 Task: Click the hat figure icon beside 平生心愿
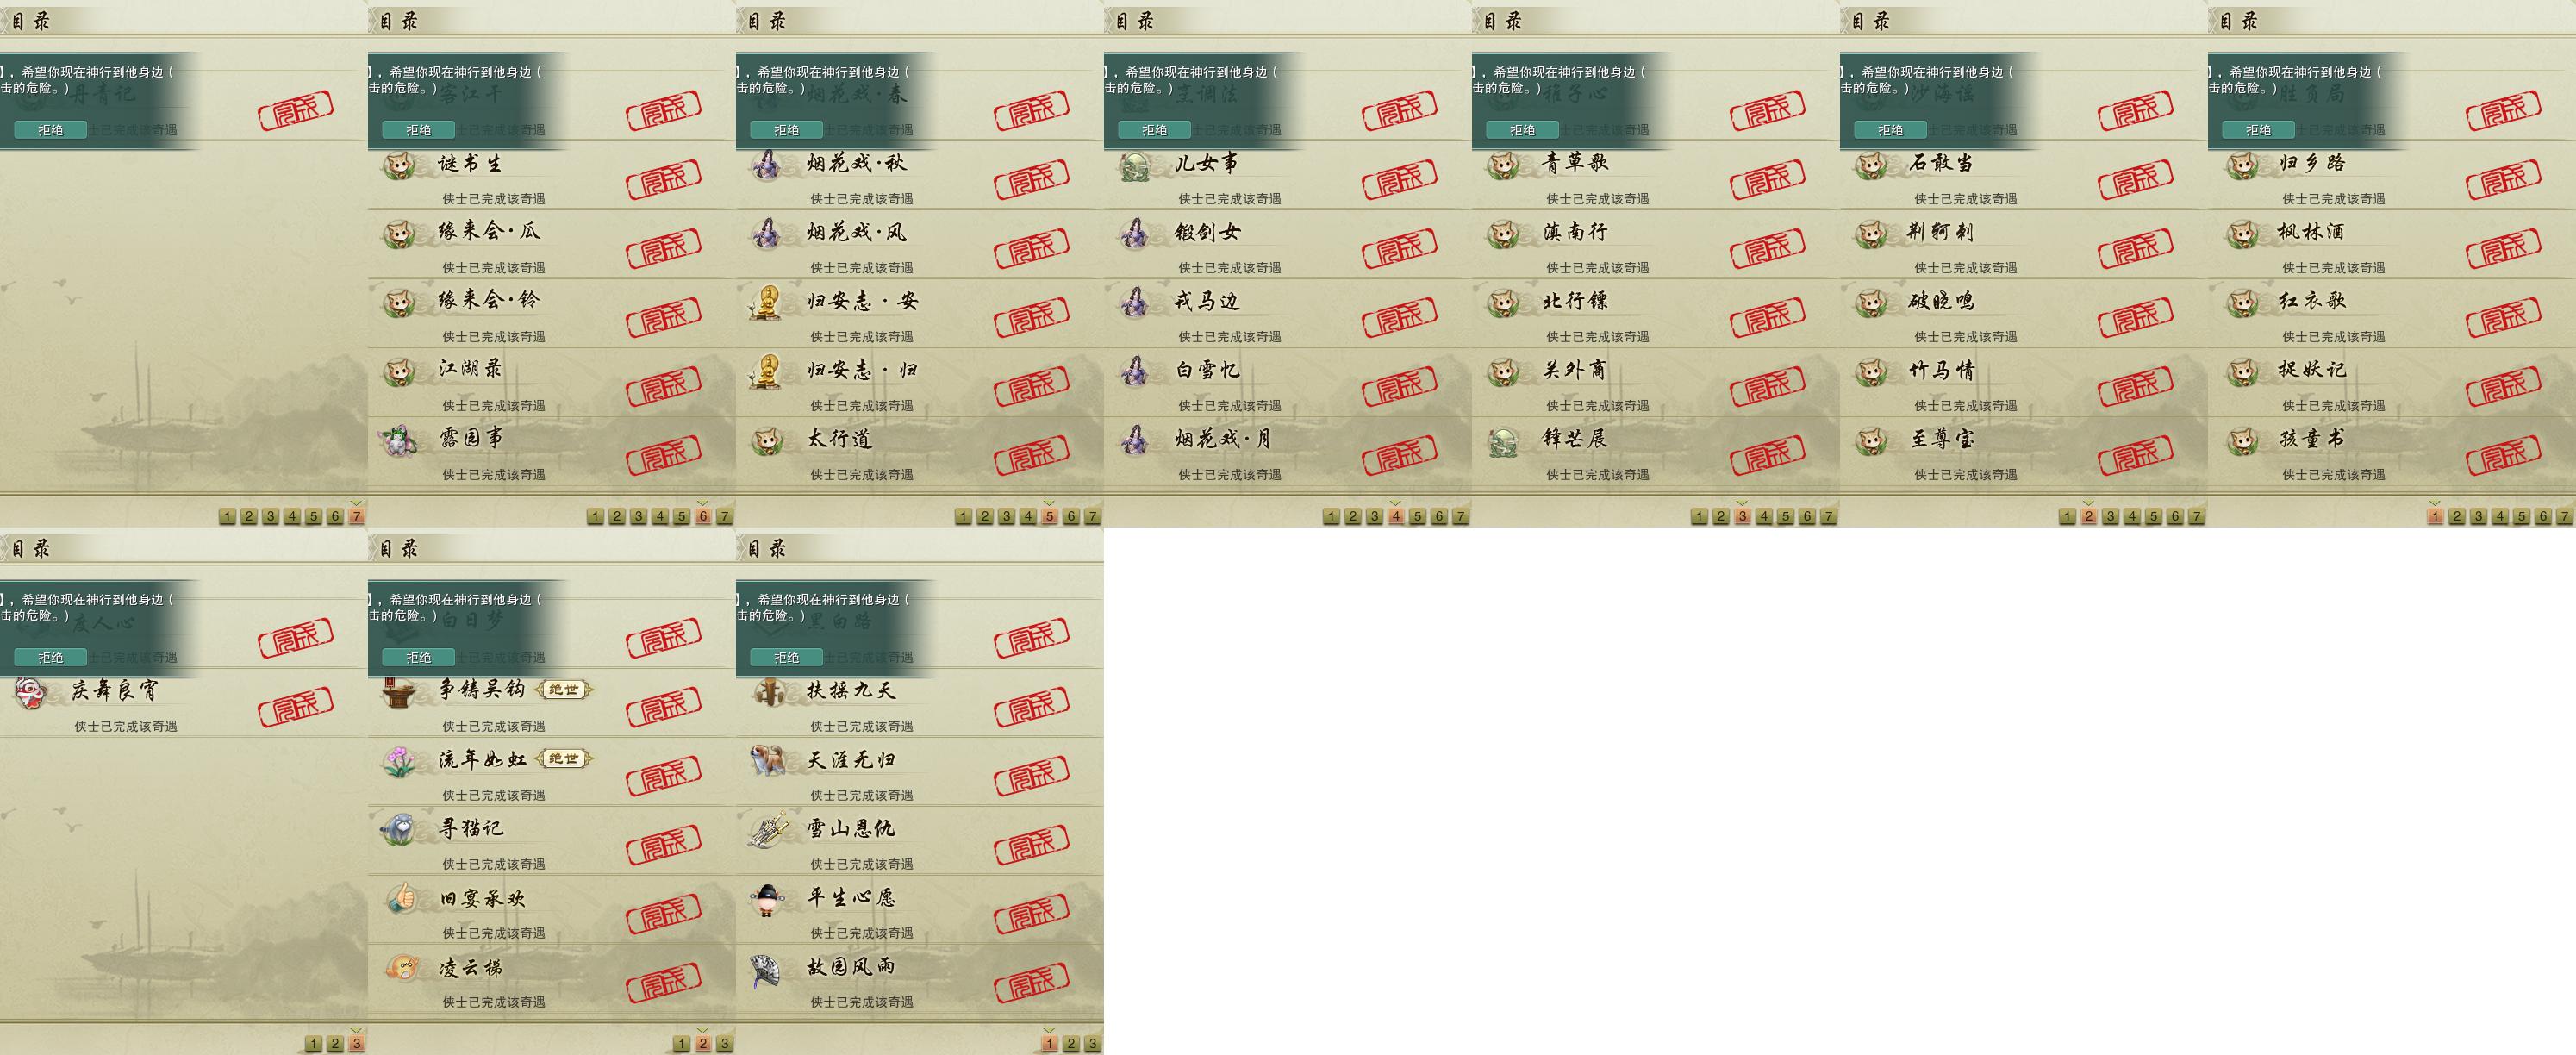(768, 898)
